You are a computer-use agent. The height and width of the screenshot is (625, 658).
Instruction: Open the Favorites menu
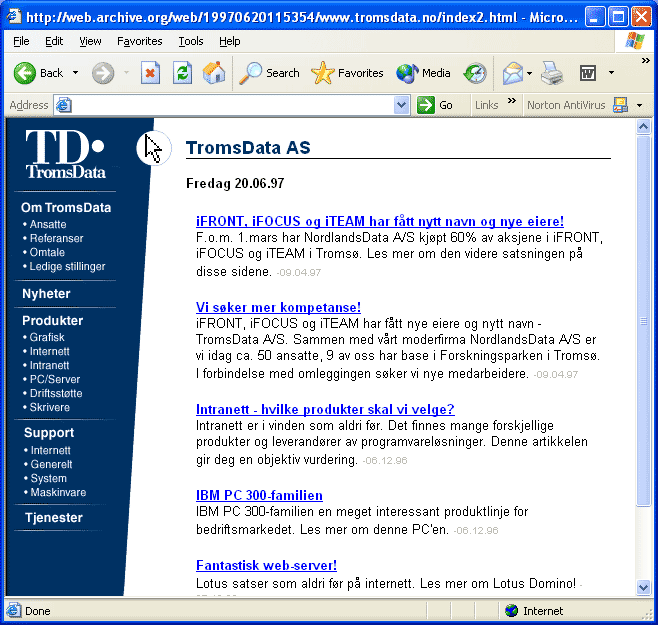(x=139, y=41)
